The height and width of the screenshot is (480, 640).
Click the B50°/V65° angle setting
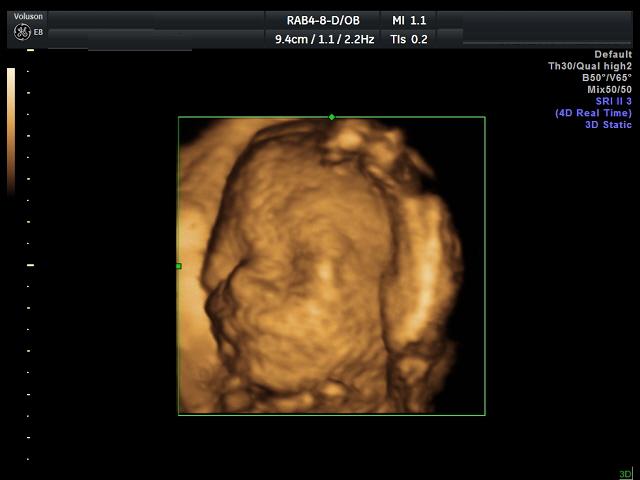(x=607, y=77)
